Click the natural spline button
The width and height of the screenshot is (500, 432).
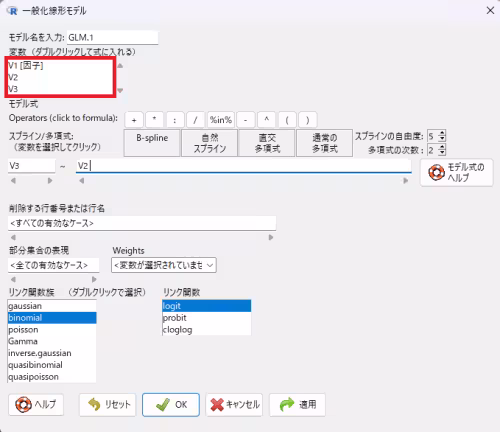[210, 143]
